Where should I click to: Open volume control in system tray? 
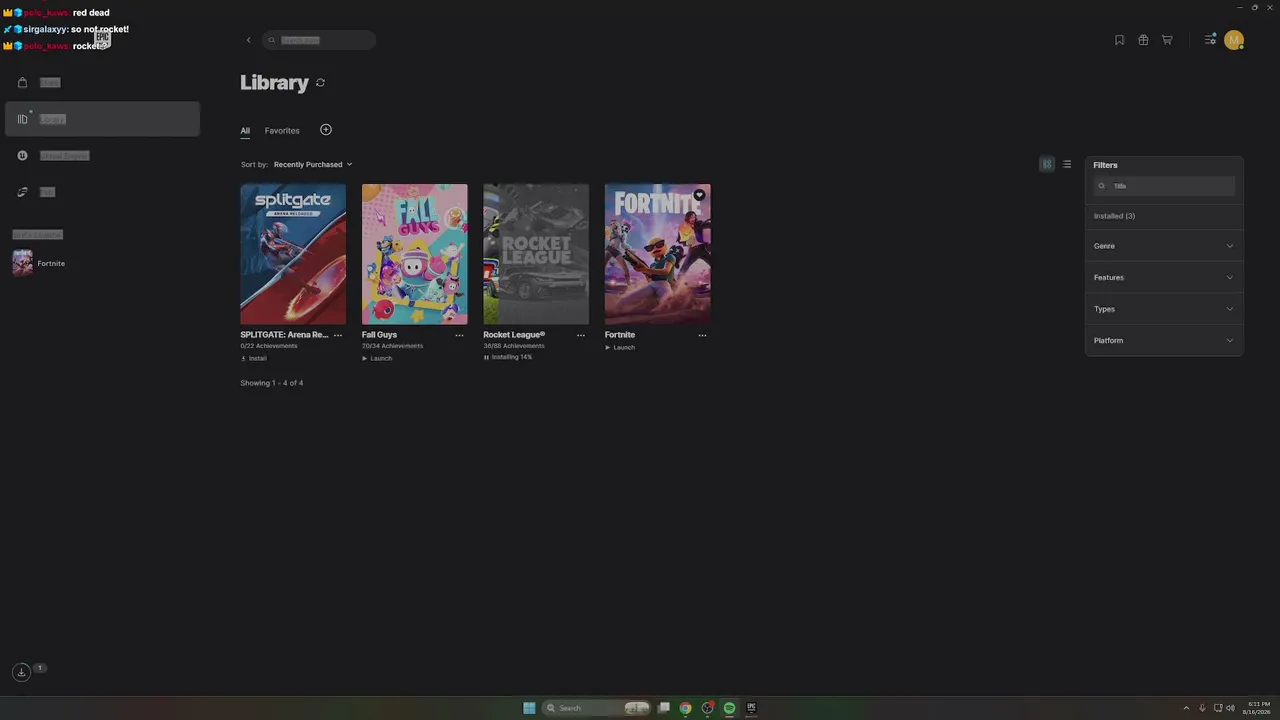(x=1230, y=708)
